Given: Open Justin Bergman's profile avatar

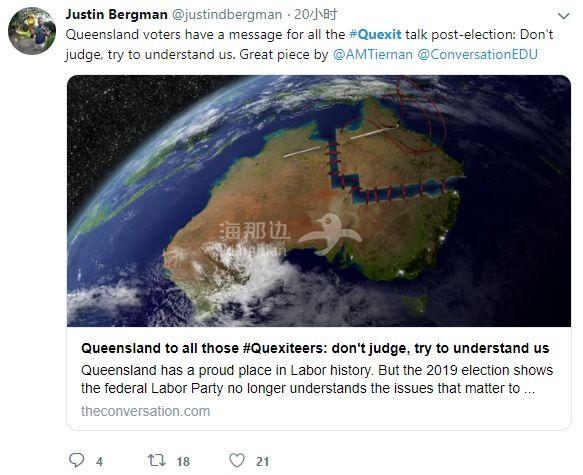Looking at the screenshot, I should click(32, 31).
